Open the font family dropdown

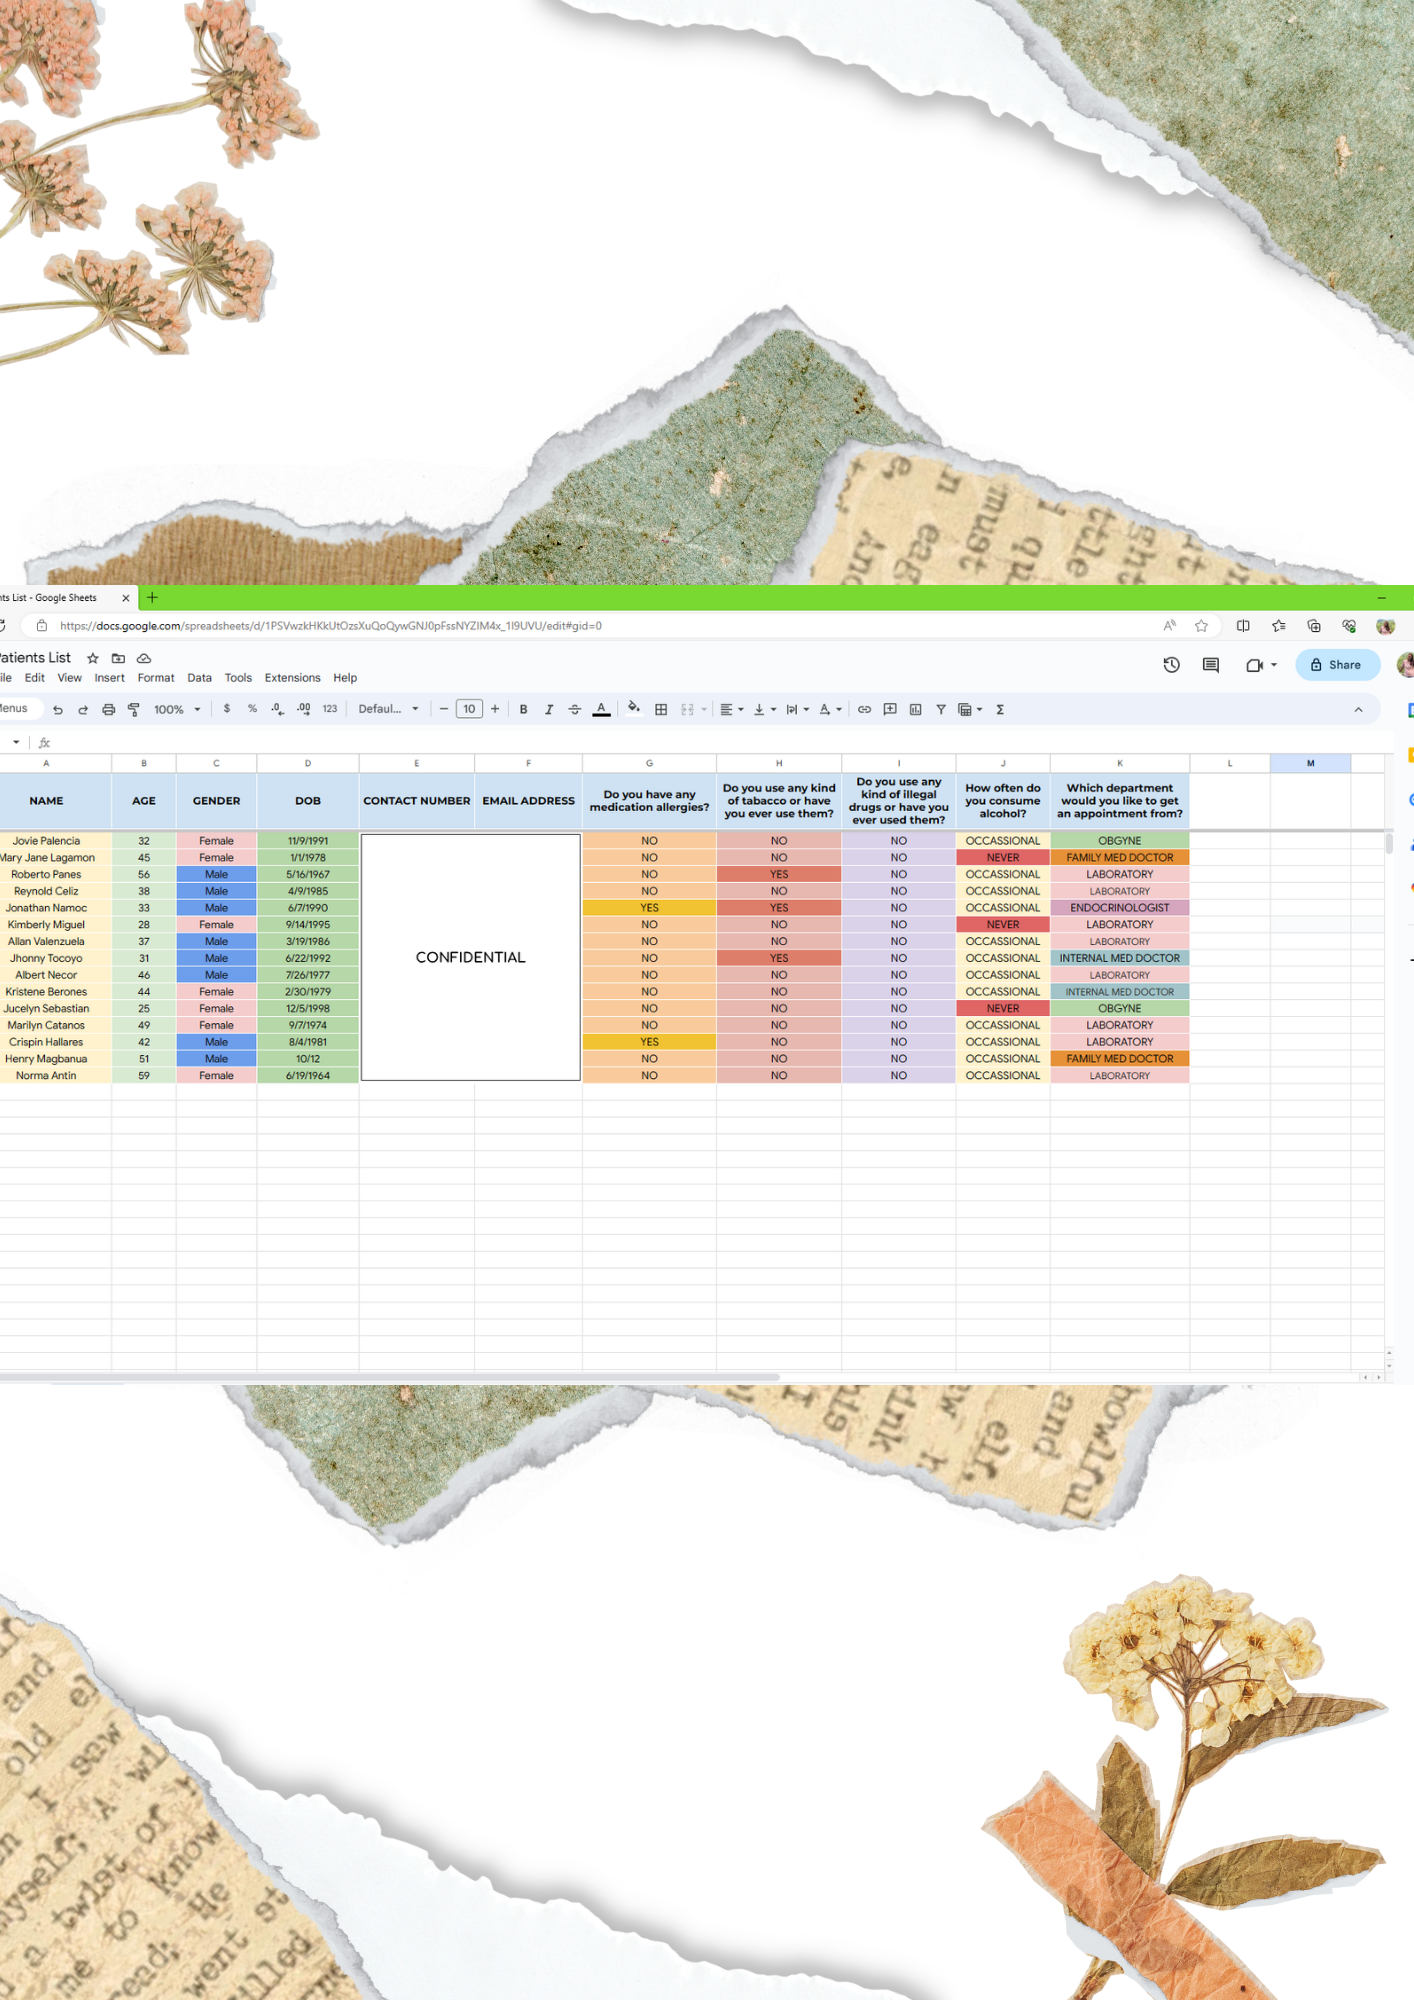pyautogui.click(x=389, y=709)
